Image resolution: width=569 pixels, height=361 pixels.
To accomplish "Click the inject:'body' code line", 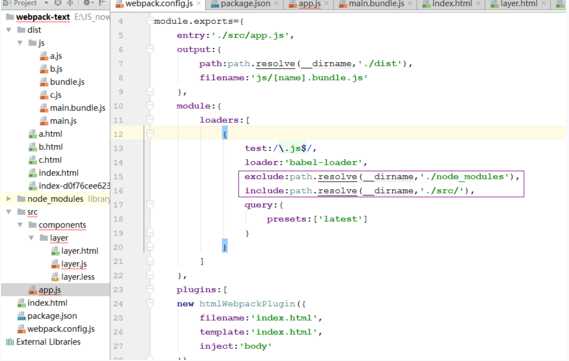I will click(x=236, y=346).
